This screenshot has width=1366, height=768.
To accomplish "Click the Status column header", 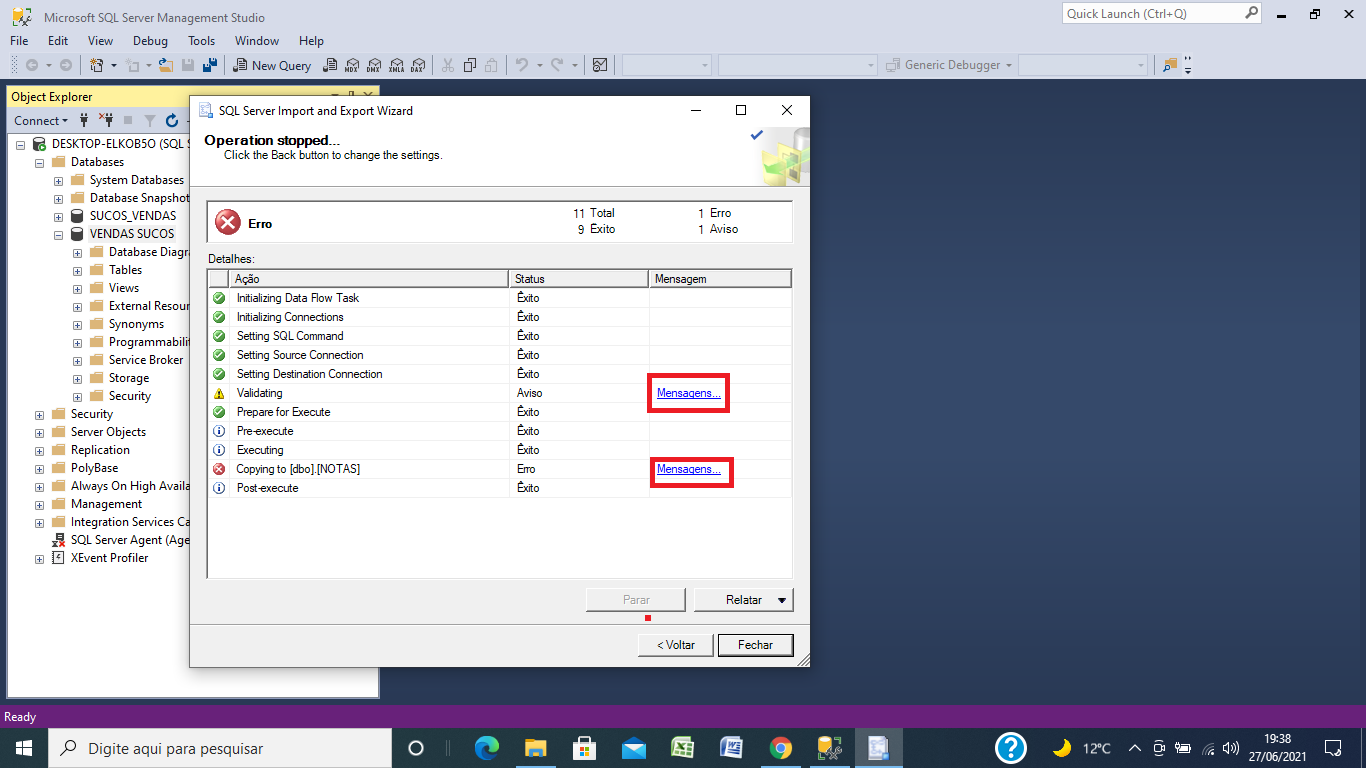I will click(579, 279).
